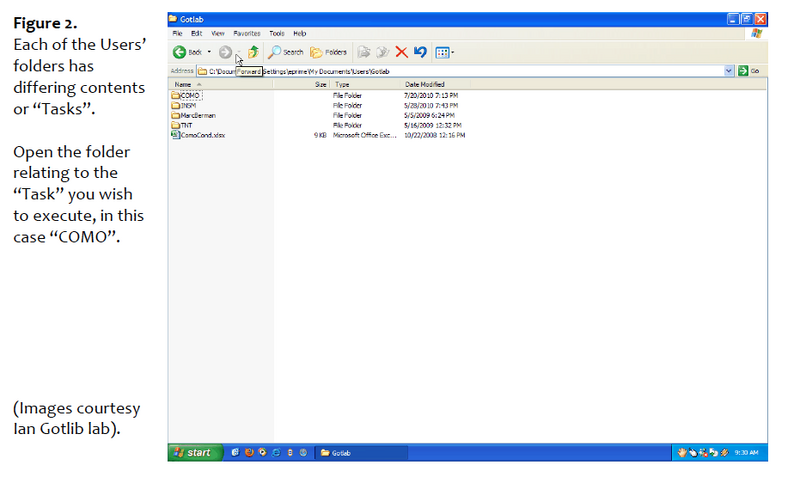
Task: Expand the Address bar dropdown arrow
Action: [x=729, y=71]
